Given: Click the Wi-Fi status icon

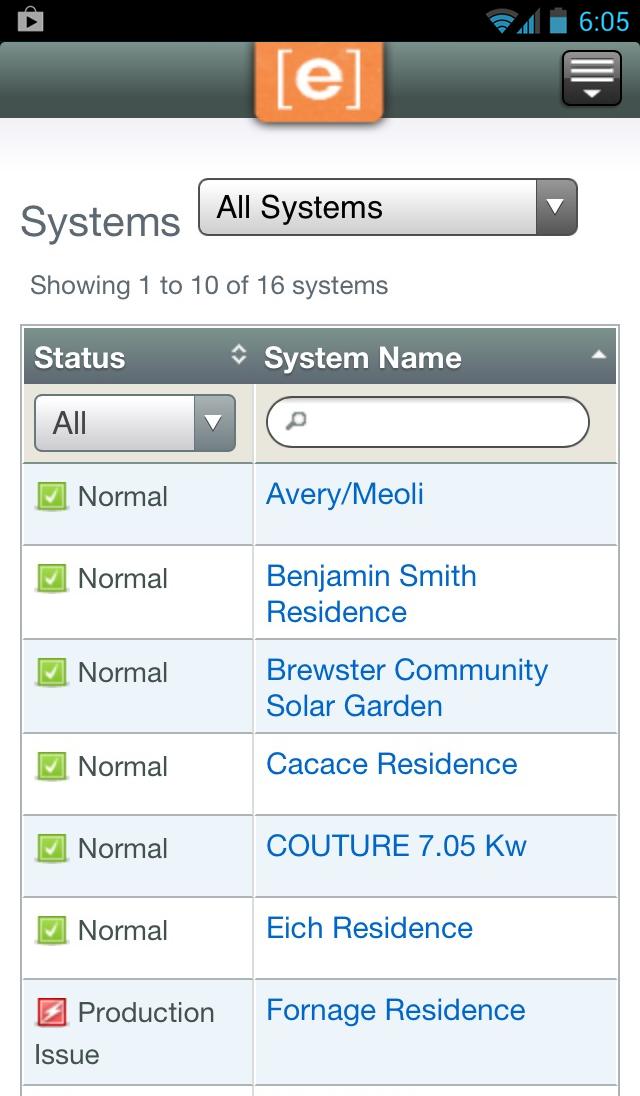Looking at the screenshot, I should (501, 21).
